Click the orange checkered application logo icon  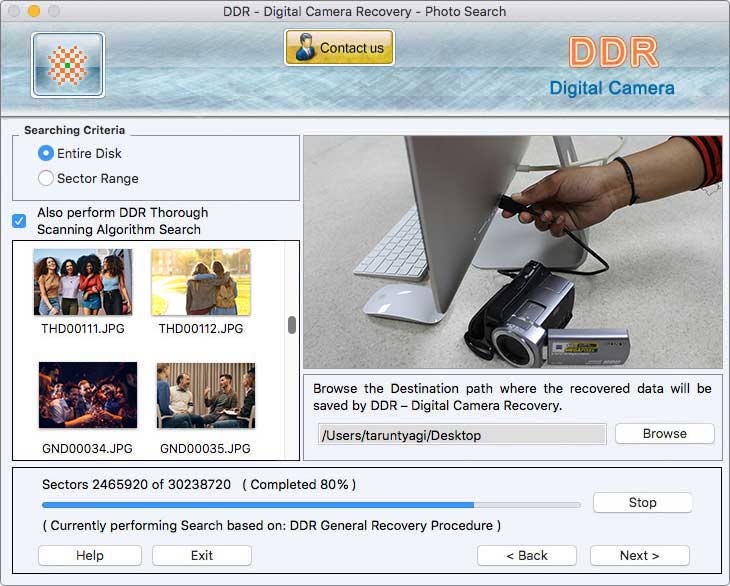tap(68, 65)
